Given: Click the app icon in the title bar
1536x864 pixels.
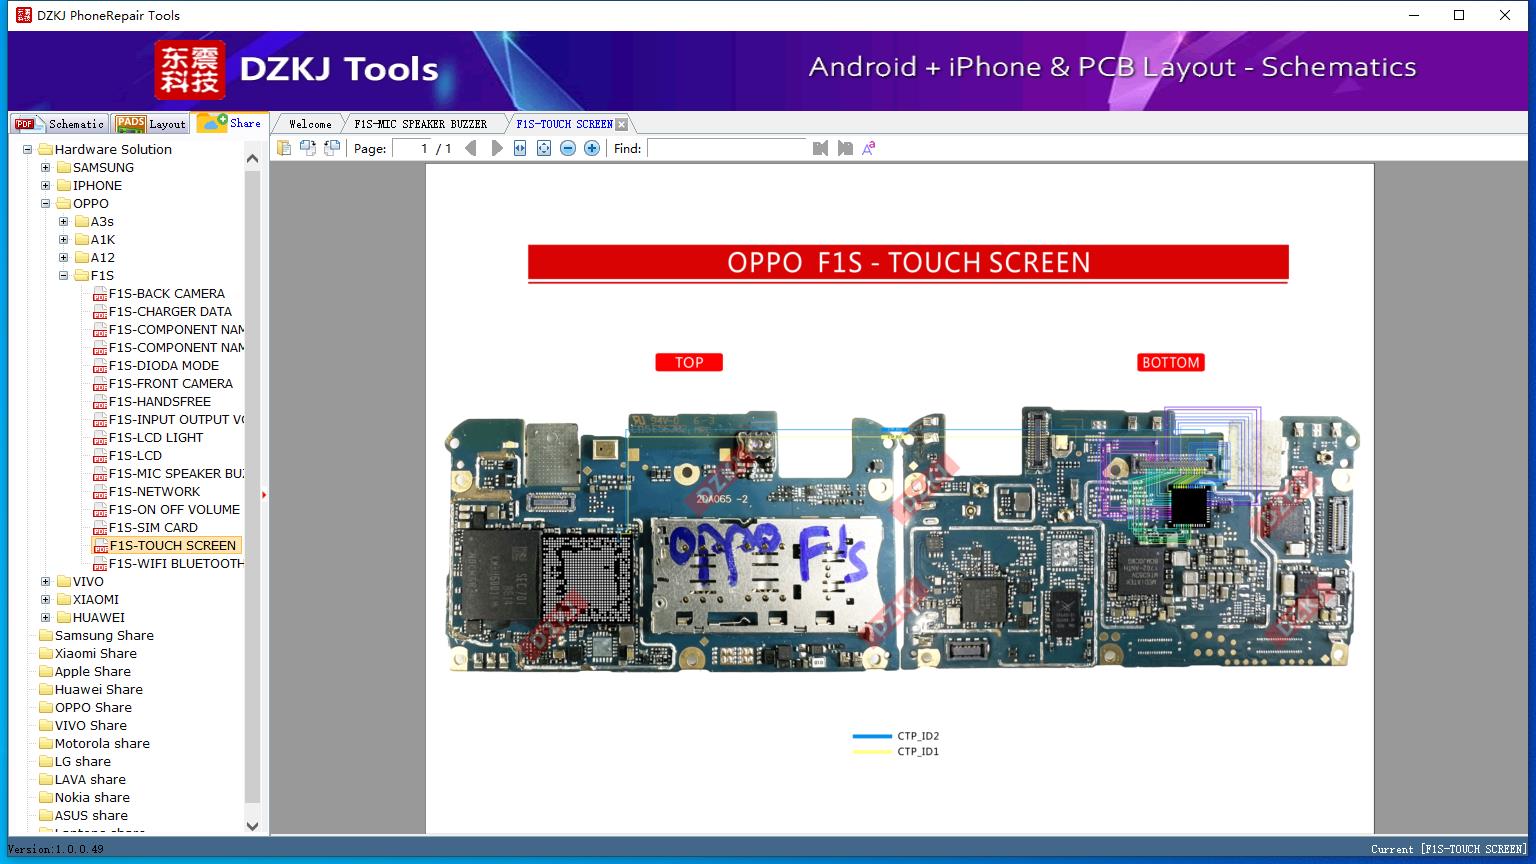Looking at the screenshot, I should pos(24,15).
